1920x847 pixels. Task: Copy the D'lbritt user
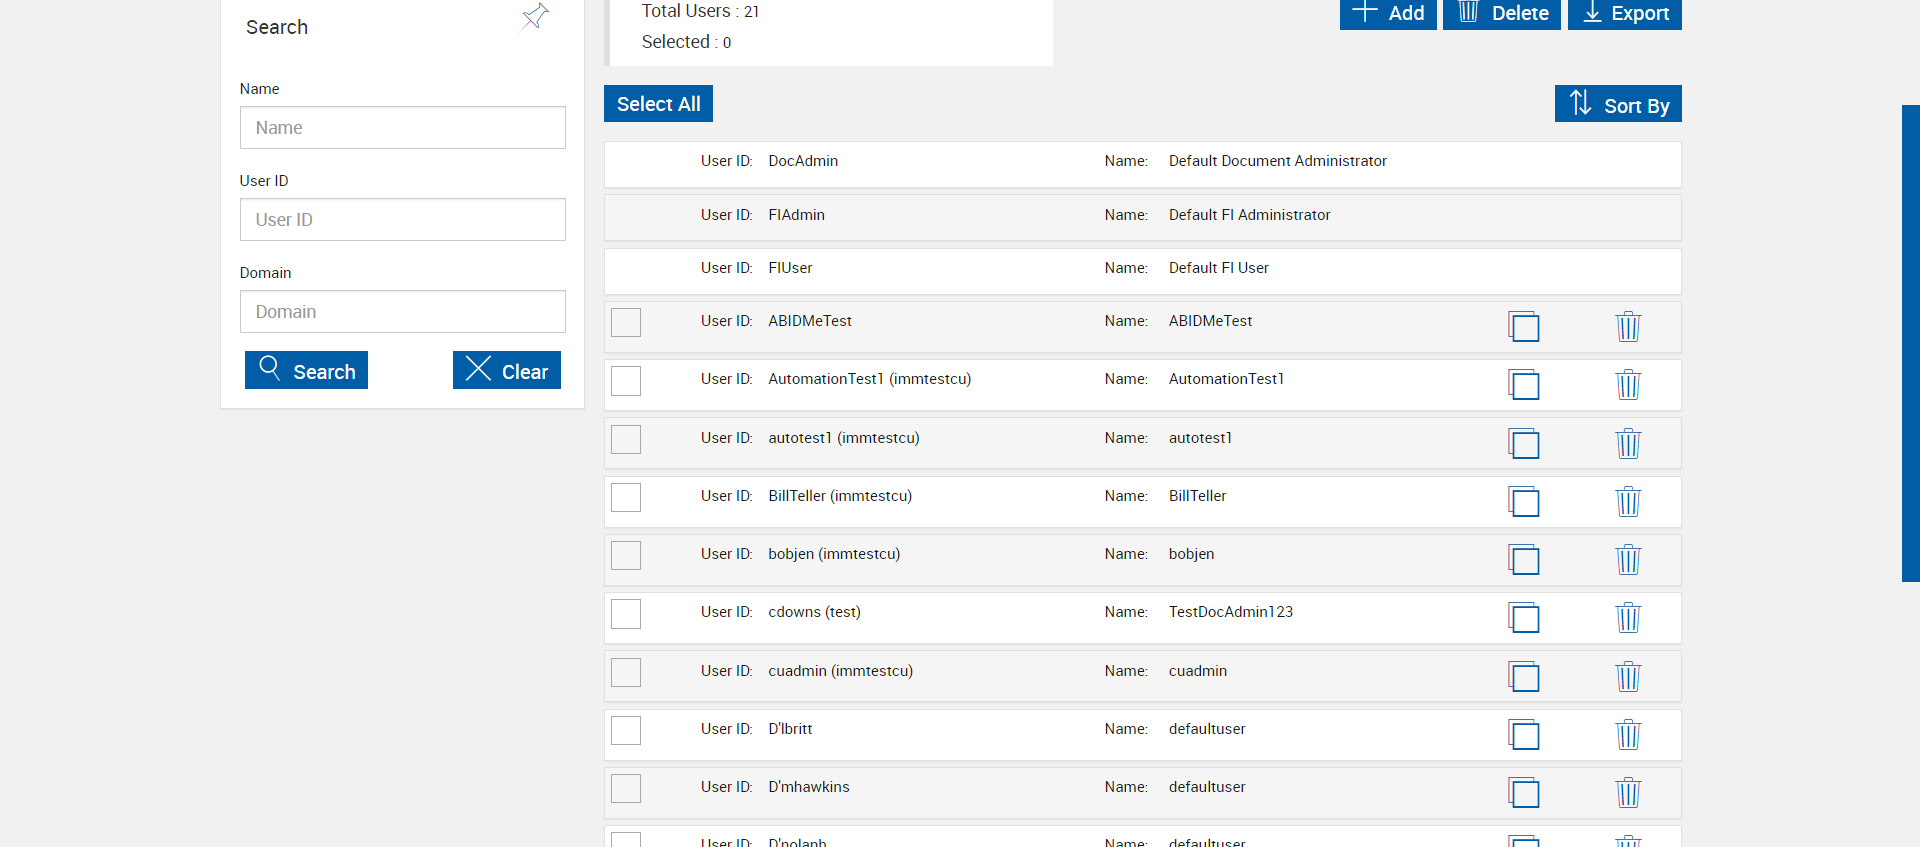pos(1524,734)
